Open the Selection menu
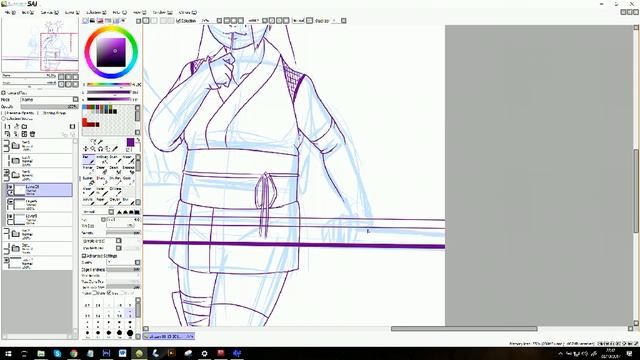This screenshot has width=640, height=360. click(96, 13)
